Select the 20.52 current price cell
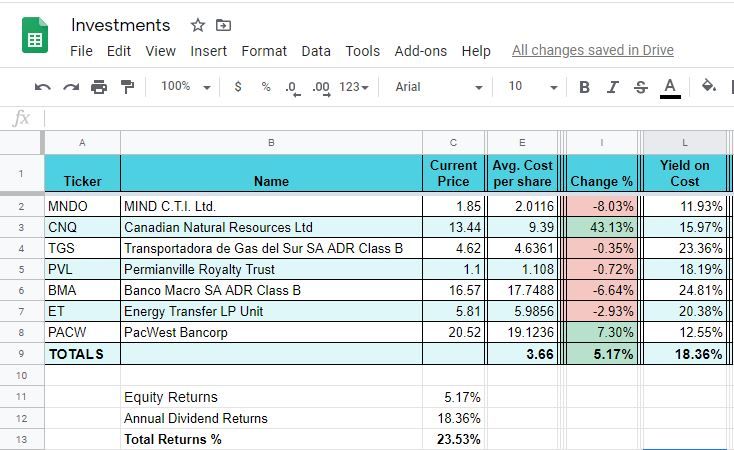Screen dimensions: 734x450 tap(453, 332)
